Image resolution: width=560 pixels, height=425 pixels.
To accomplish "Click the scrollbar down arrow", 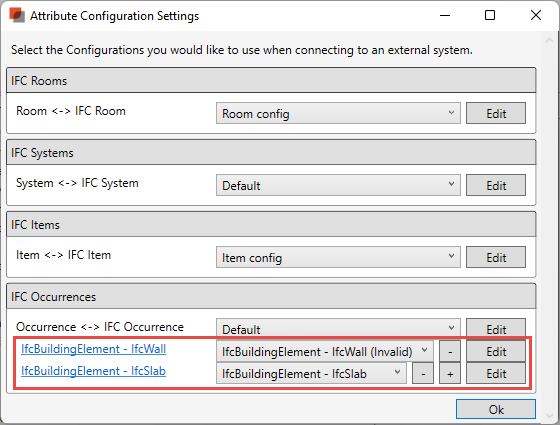I will coord(549,415).
